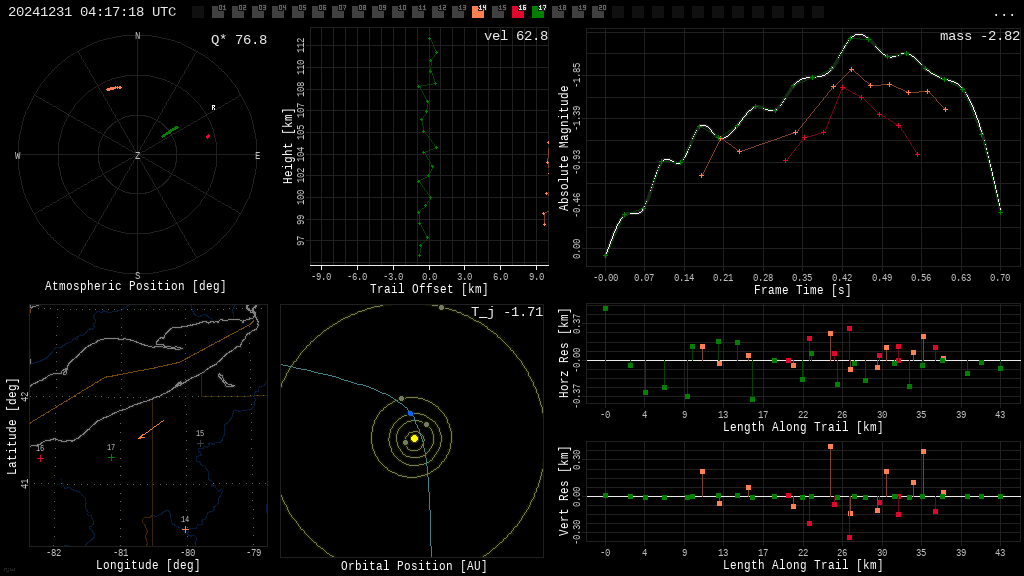The width and height of the screenshot is (1024, 576).
Task: Click the light-curve starting point at time -0.00
Action: (x=605, y=256)
